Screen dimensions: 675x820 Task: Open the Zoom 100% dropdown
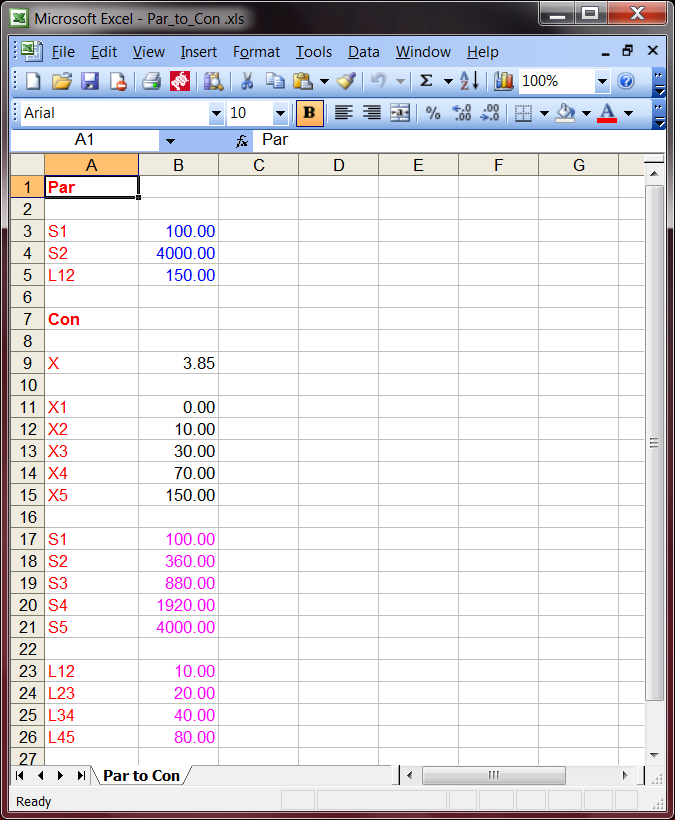point(602,81)
